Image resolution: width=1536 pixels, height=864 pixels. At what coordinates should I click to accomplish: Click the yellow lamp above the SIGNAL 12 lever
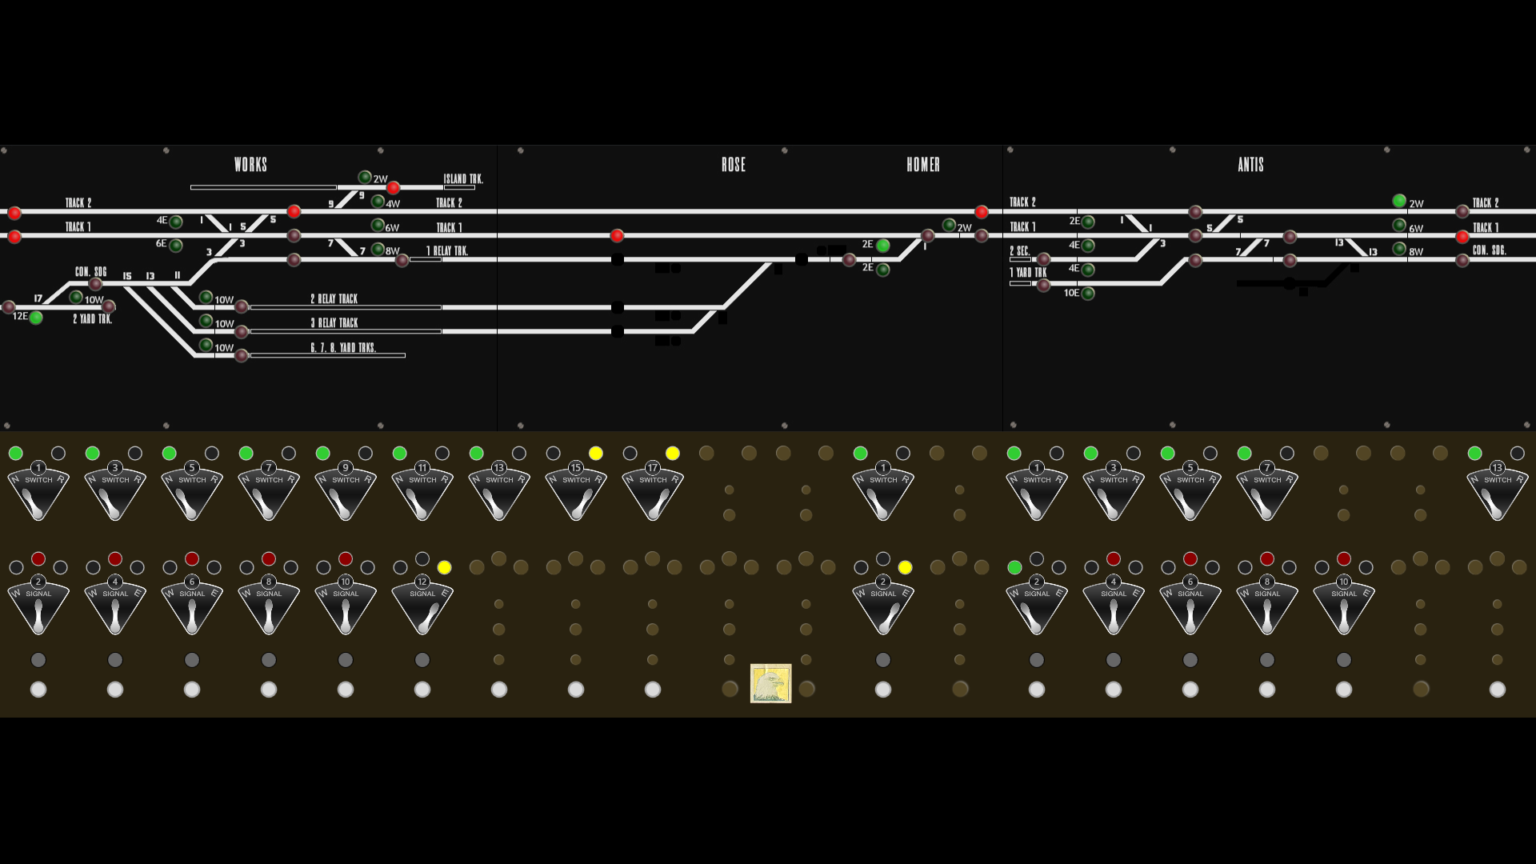444,567
